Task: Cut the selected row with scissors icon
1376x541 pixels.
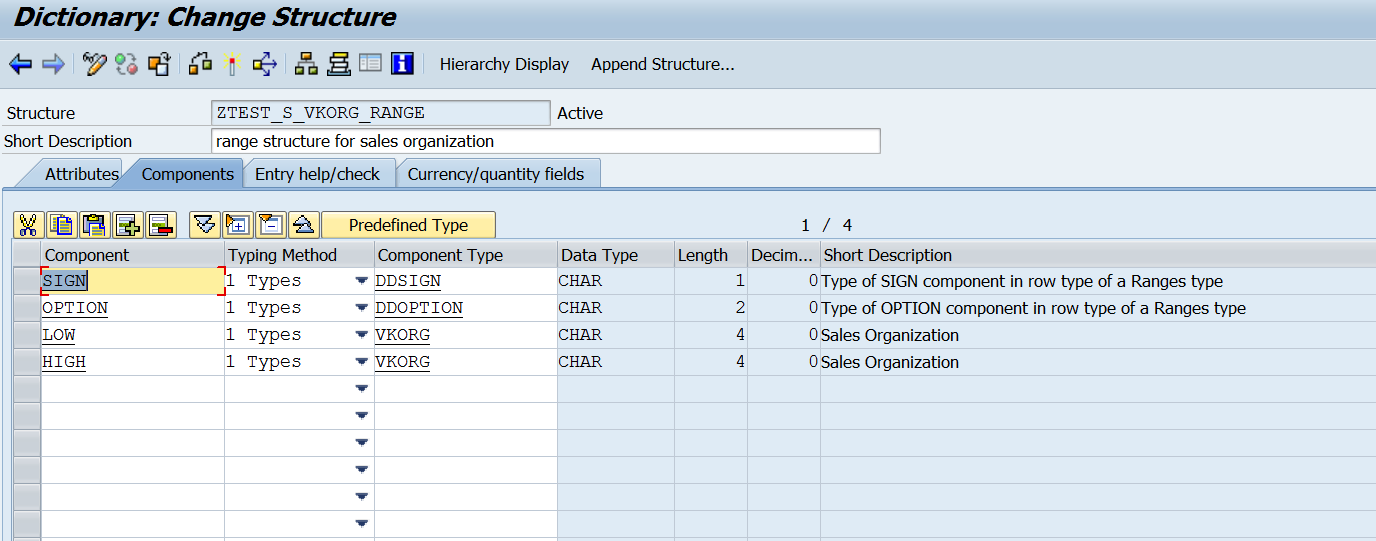Action: pyautogui.click(x=28, y=225)
